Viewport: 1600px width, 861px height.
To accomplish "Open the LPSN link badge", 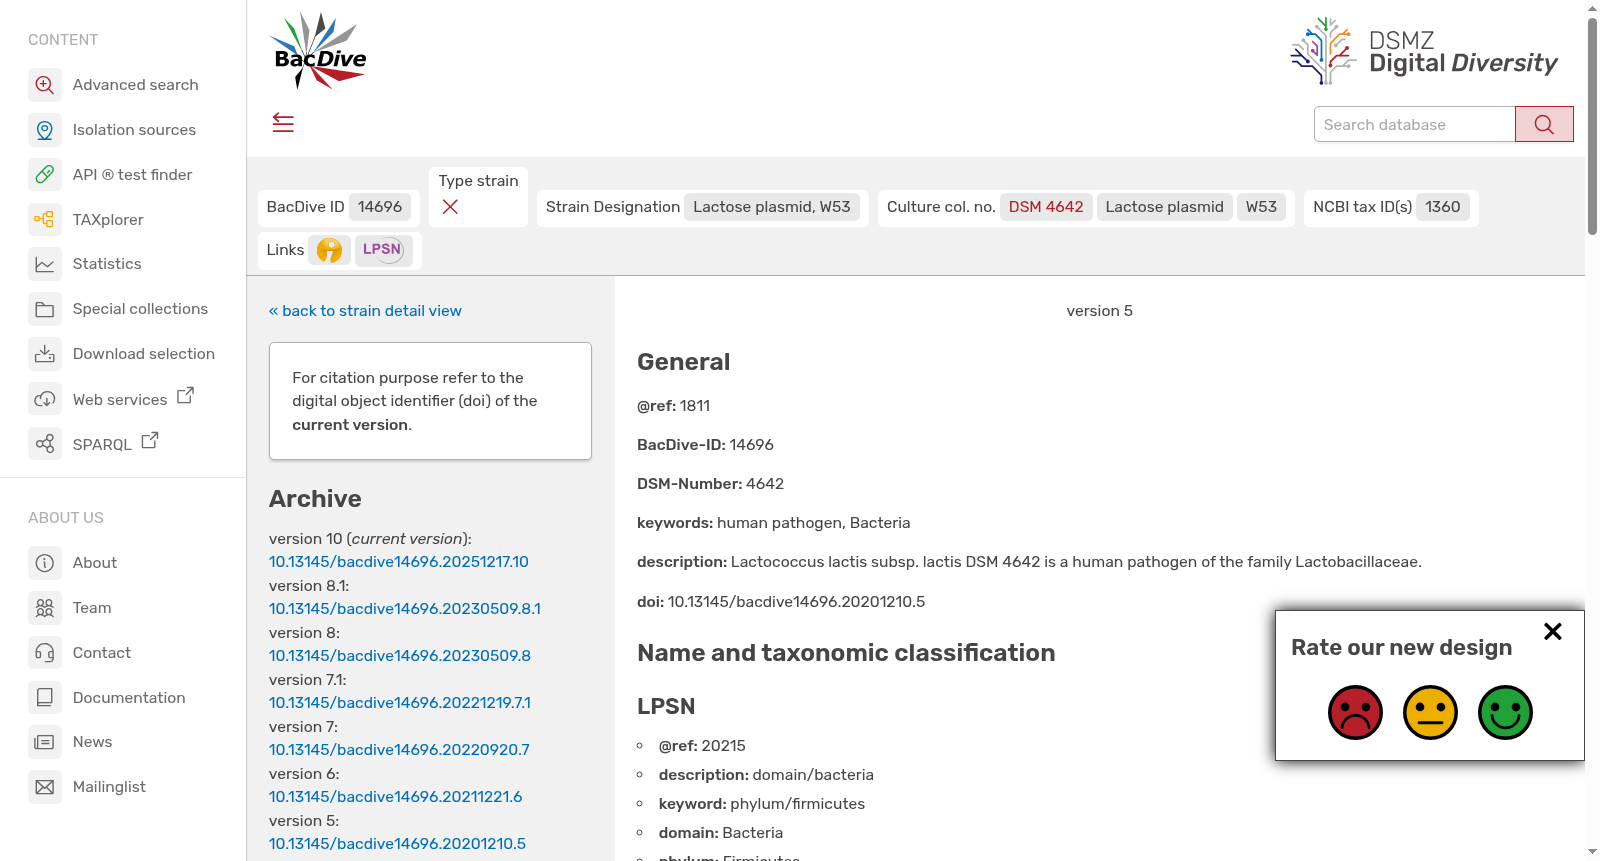I will tap(383, 250).
